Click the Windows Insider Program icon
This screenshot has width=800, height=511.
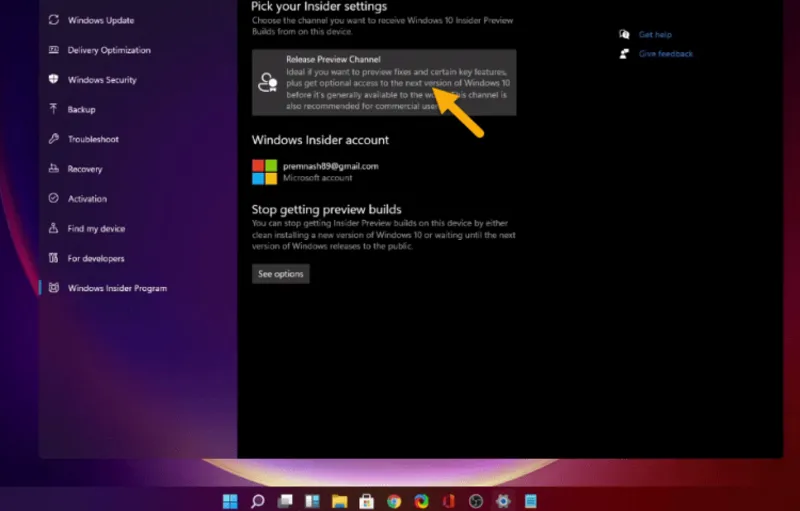point(54,288)
